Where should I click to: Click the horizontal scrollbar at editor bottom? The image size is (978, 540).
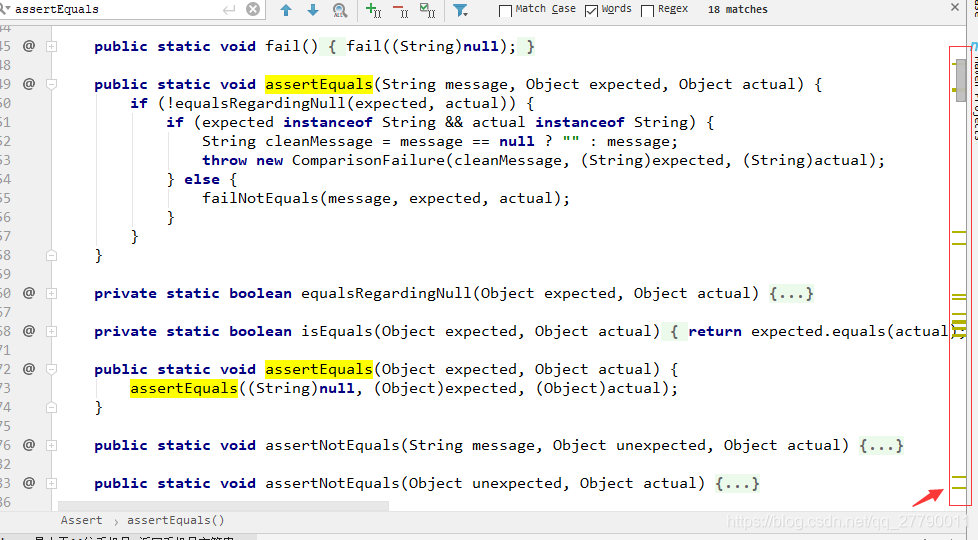tap(223, 506)
